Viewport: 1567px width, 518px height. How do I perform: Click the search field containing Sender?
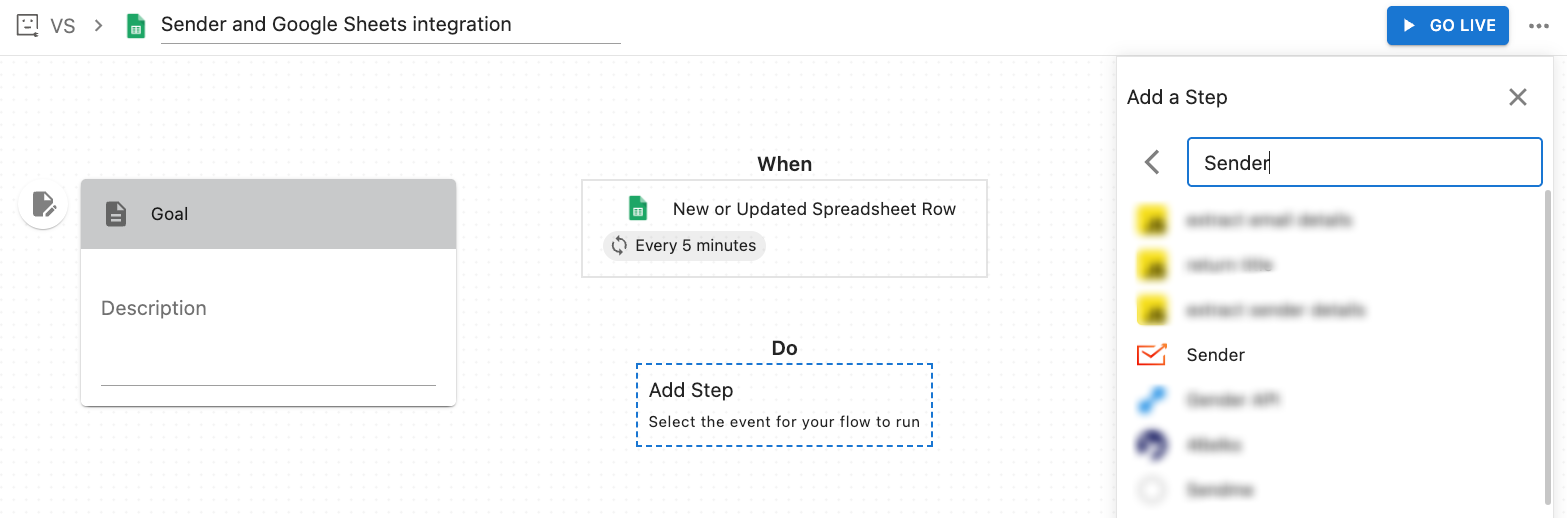(1364, 162)
